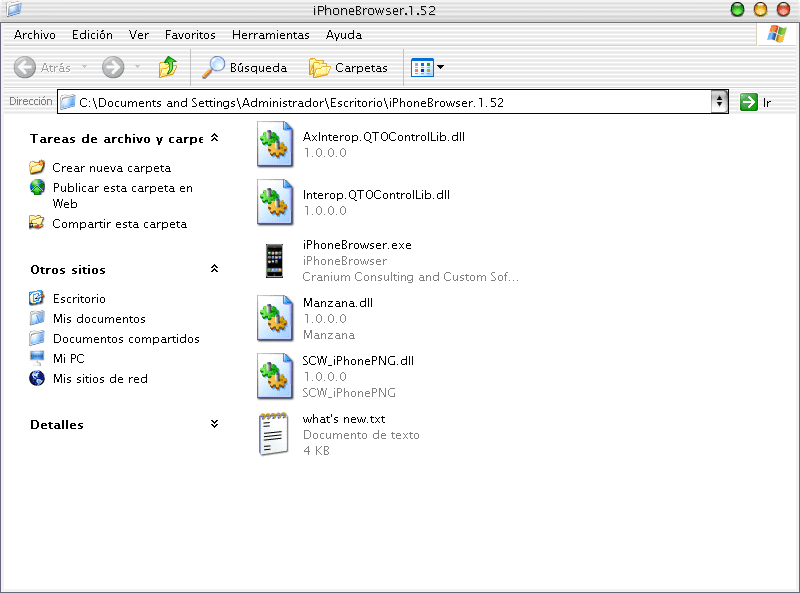Click file name SCW_iPhonePNG.dll
Image resolution: width=800 pixels, height=593 pixels.
(358, 361)
